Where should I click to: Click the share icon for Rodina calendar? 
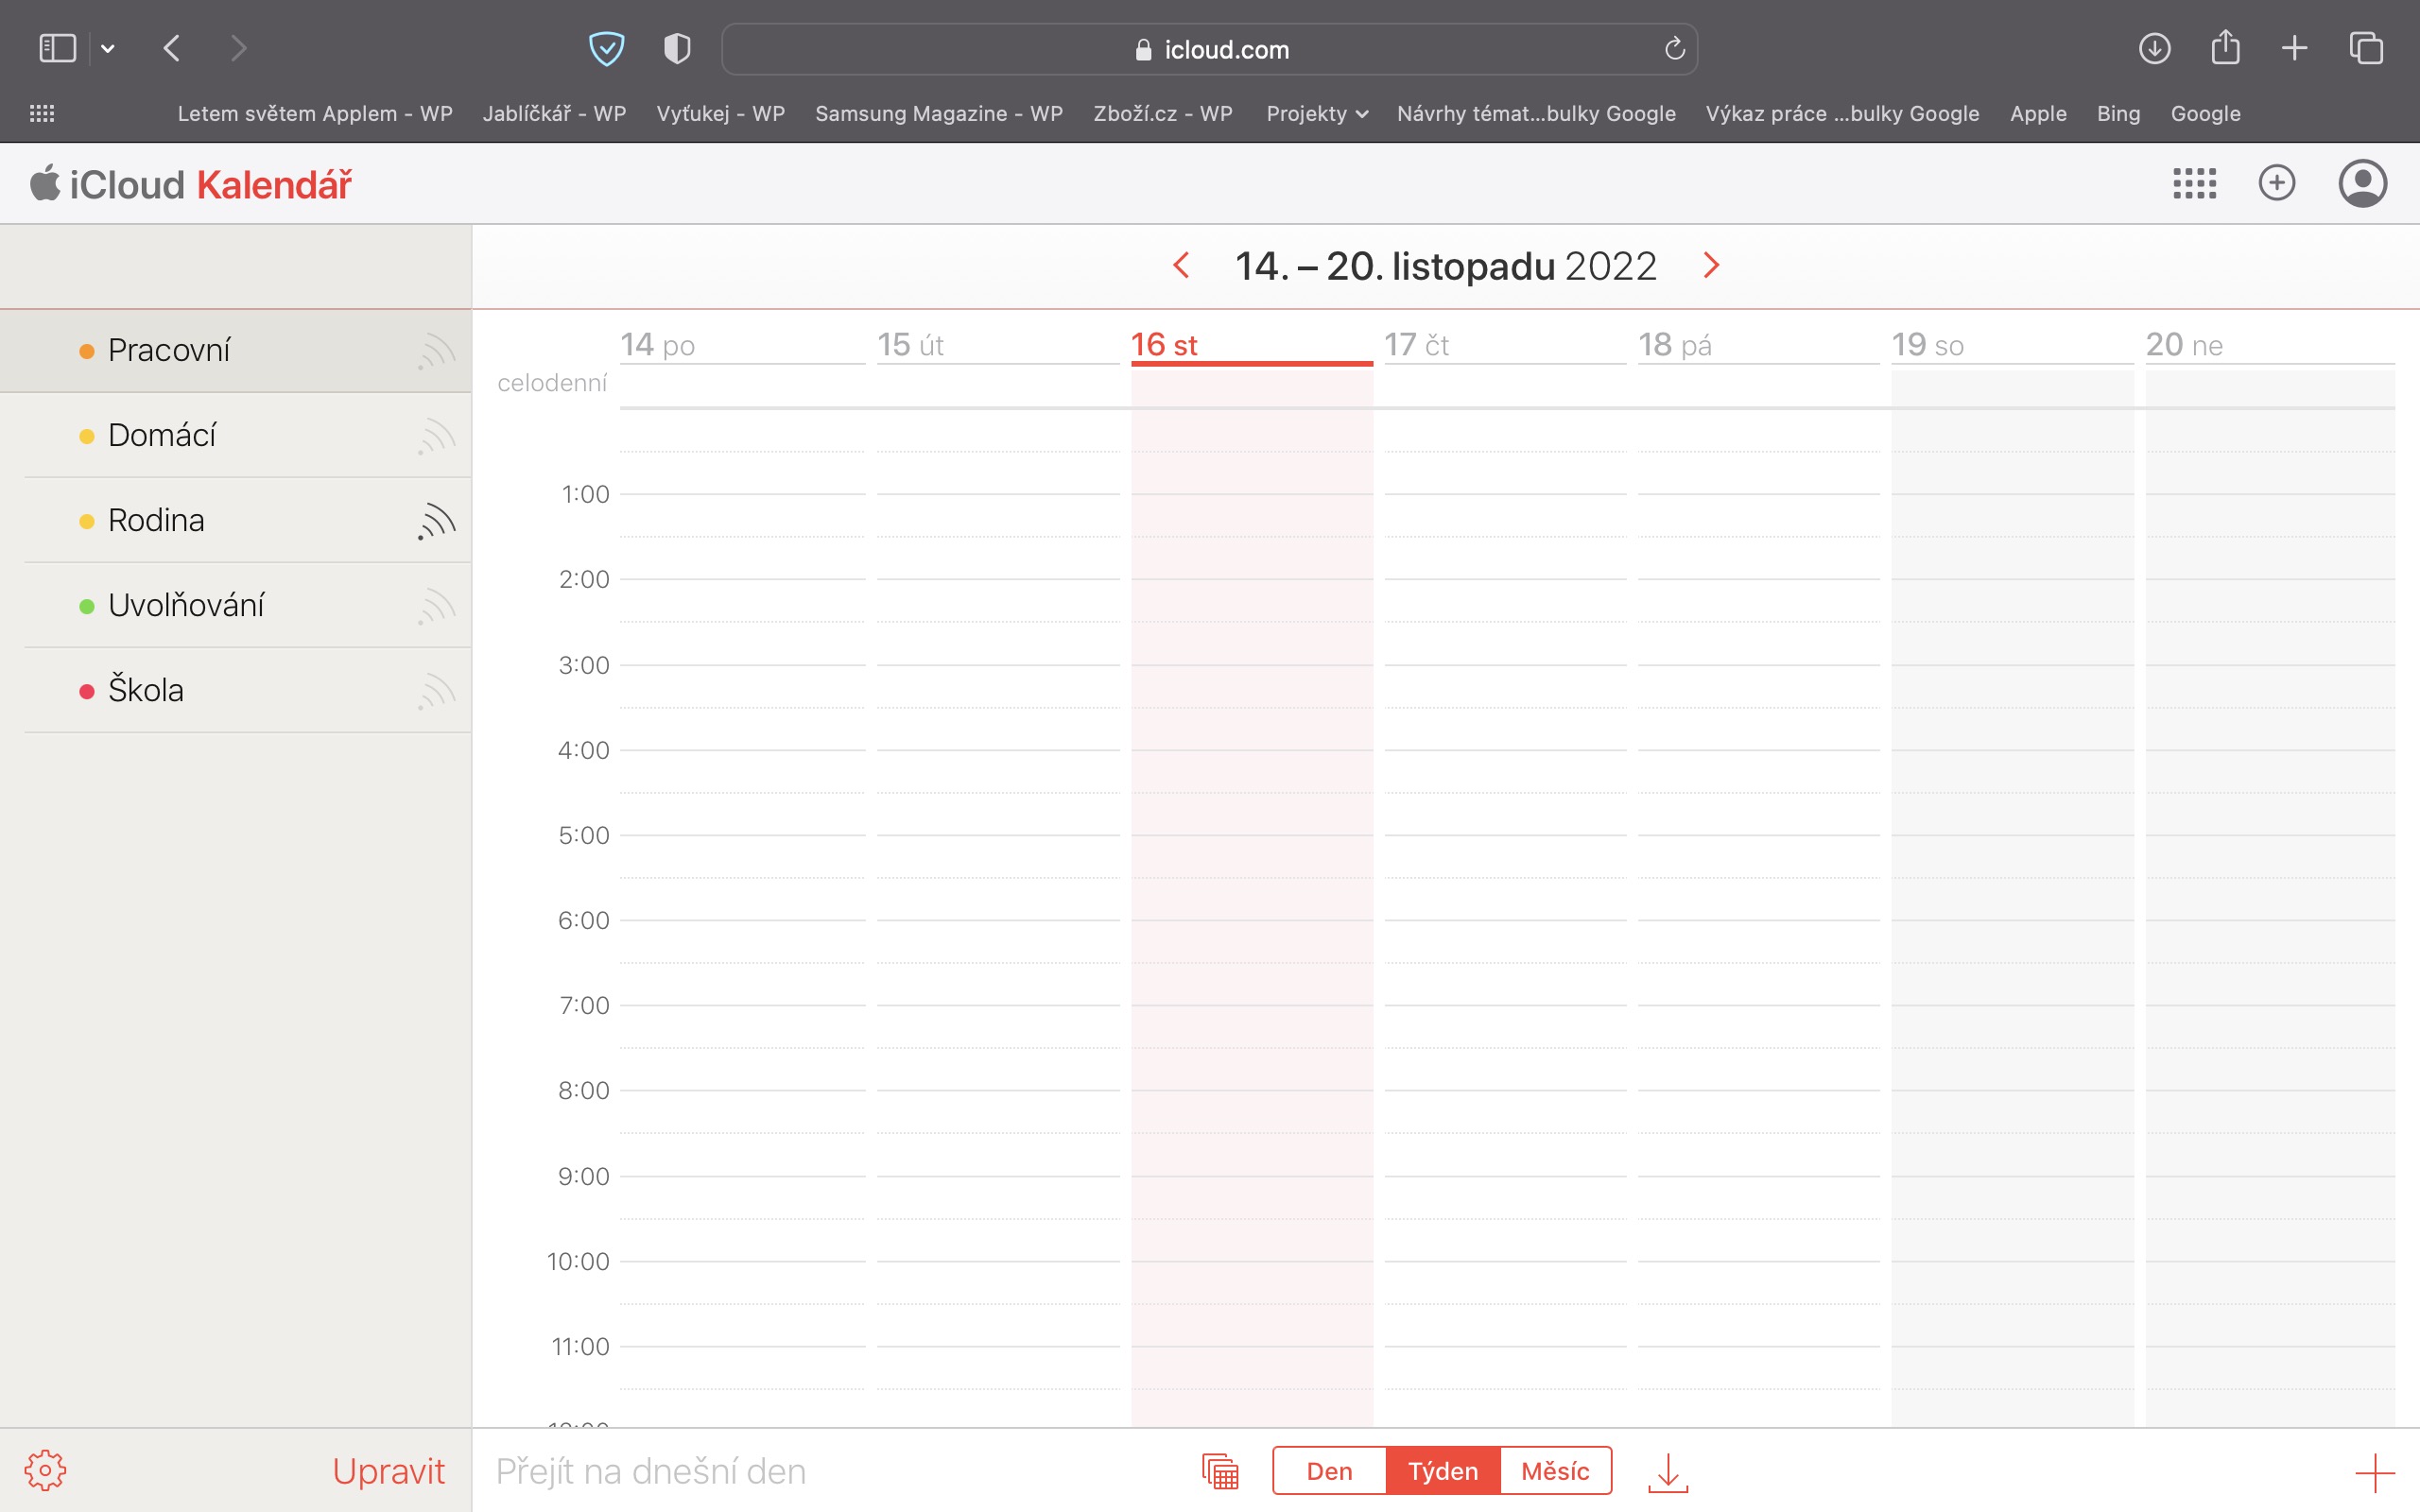point(436,520)
